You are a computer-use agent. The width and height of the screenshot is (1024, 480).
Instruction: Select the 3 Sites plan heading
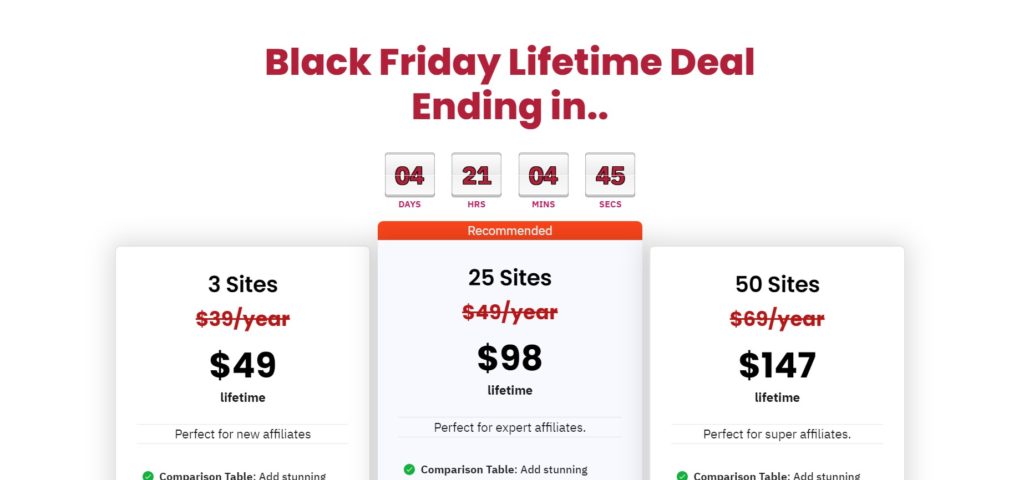coord(243,284)
